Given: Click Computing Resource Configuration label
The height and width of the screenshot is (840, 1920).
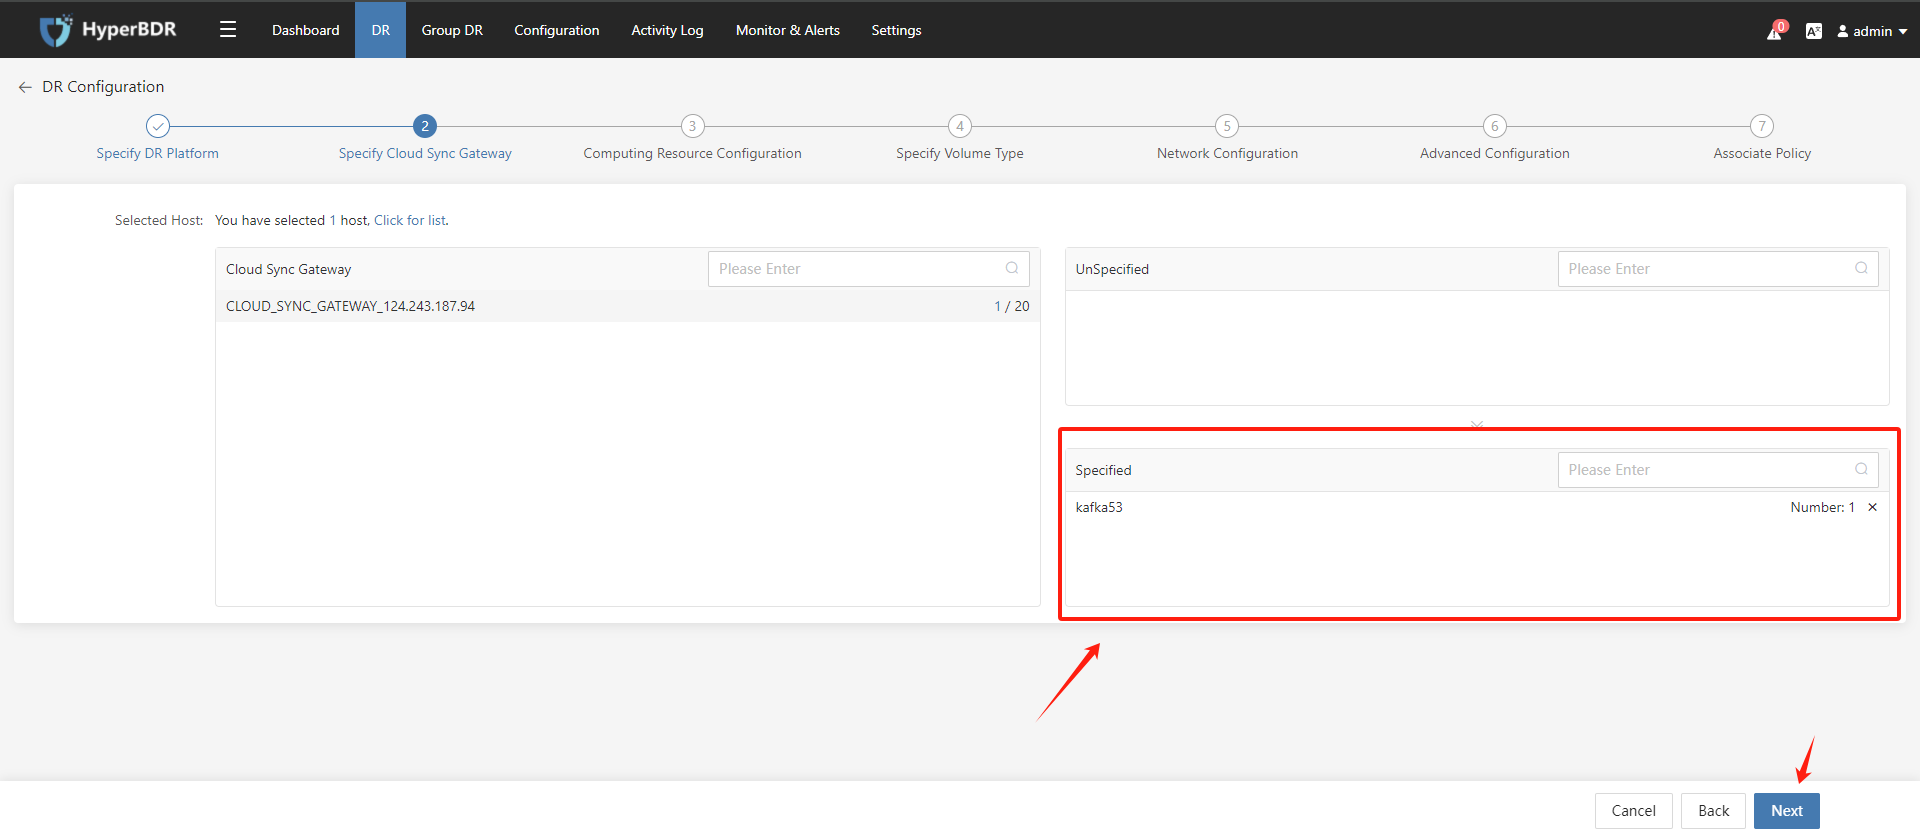Looking at the screenshot, I should (692, 153).
